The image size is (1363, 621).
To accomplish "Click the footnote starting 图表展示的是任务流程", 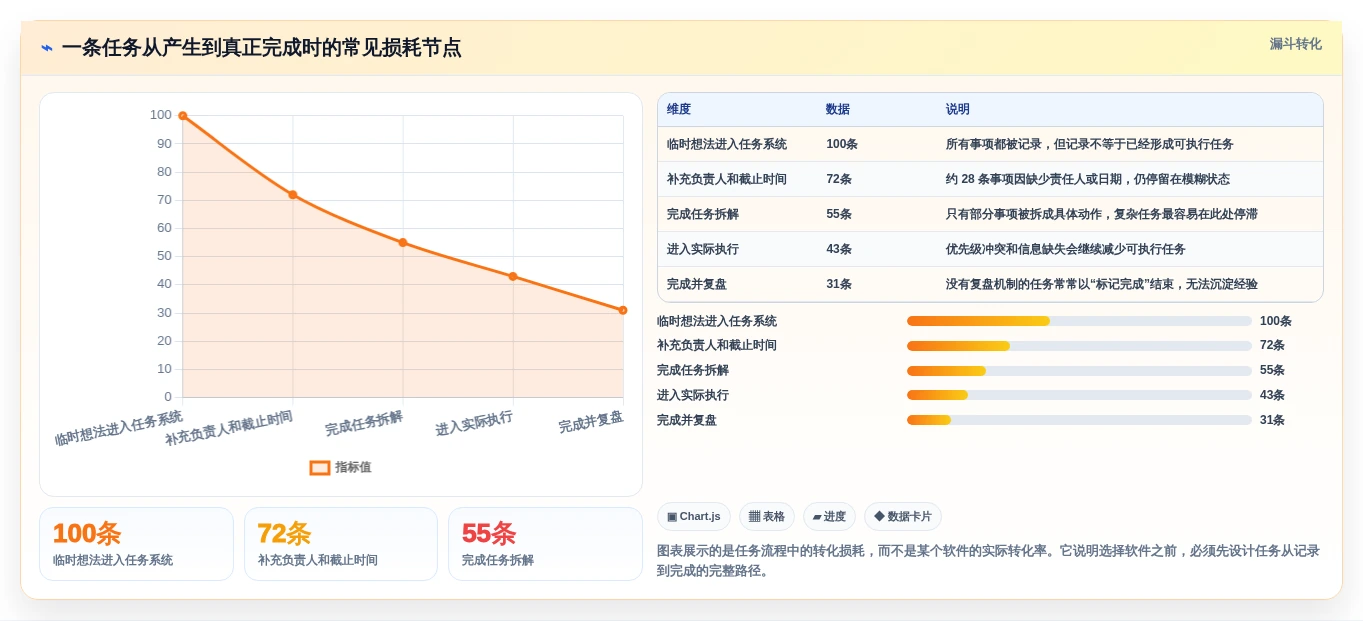I will point(988,560).
